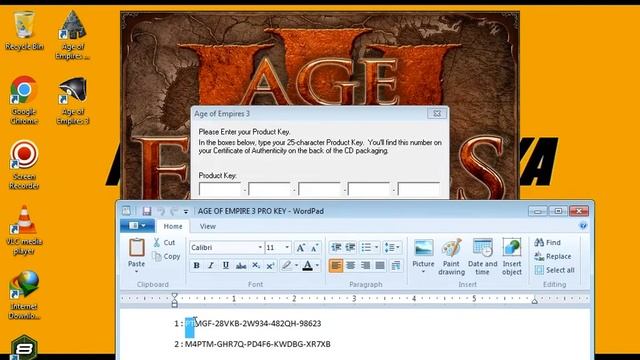Open the WordPad file menu button
Image resolution: width=640 pixels, height=360 pixels.
pos(137,226)
